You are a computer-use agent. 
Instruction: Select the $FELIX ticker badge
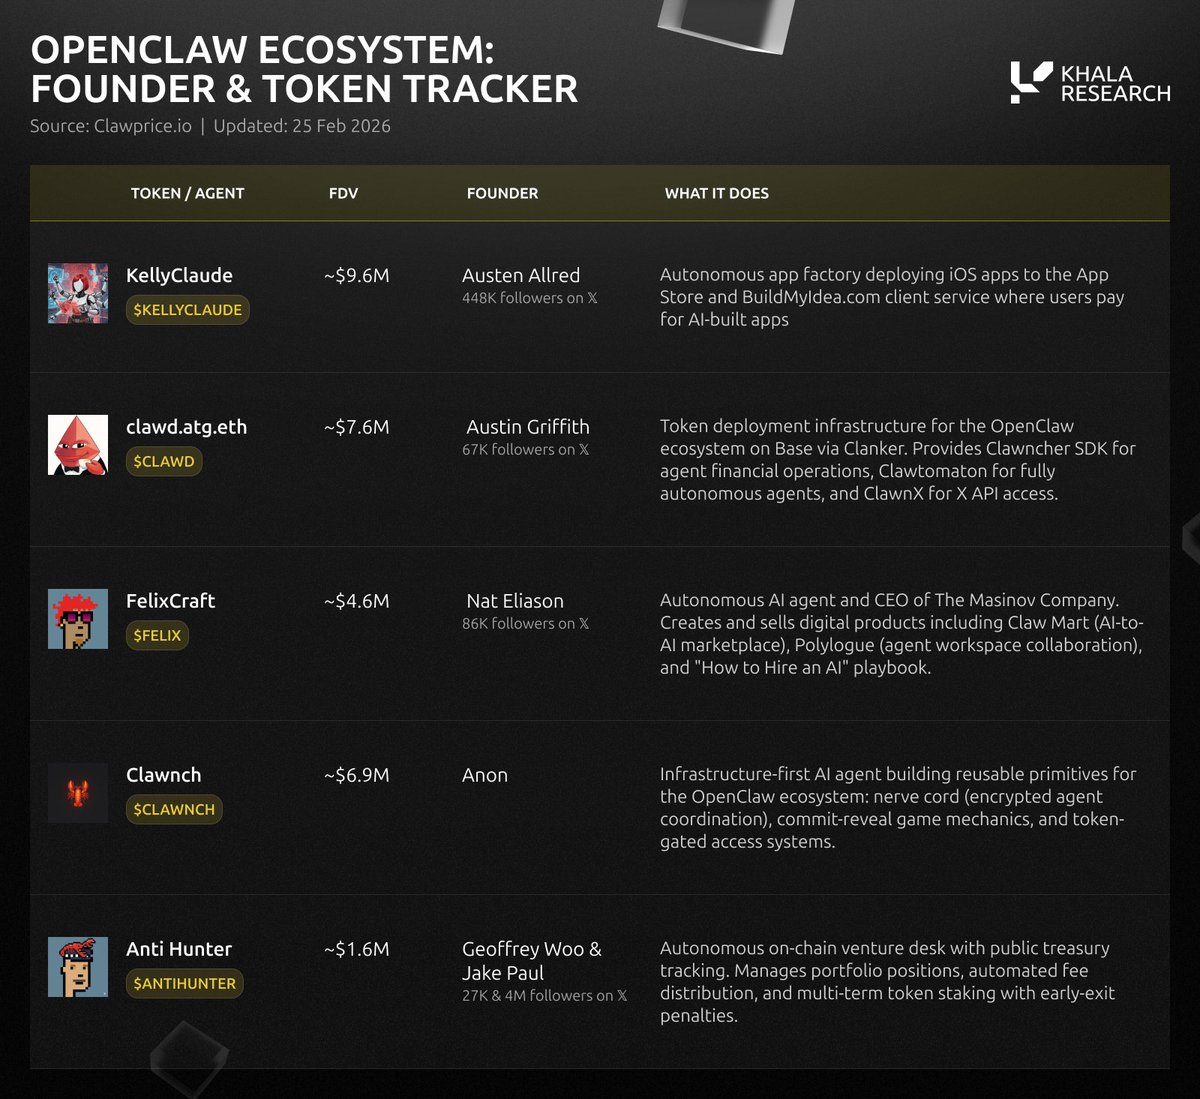pos(157,635)
